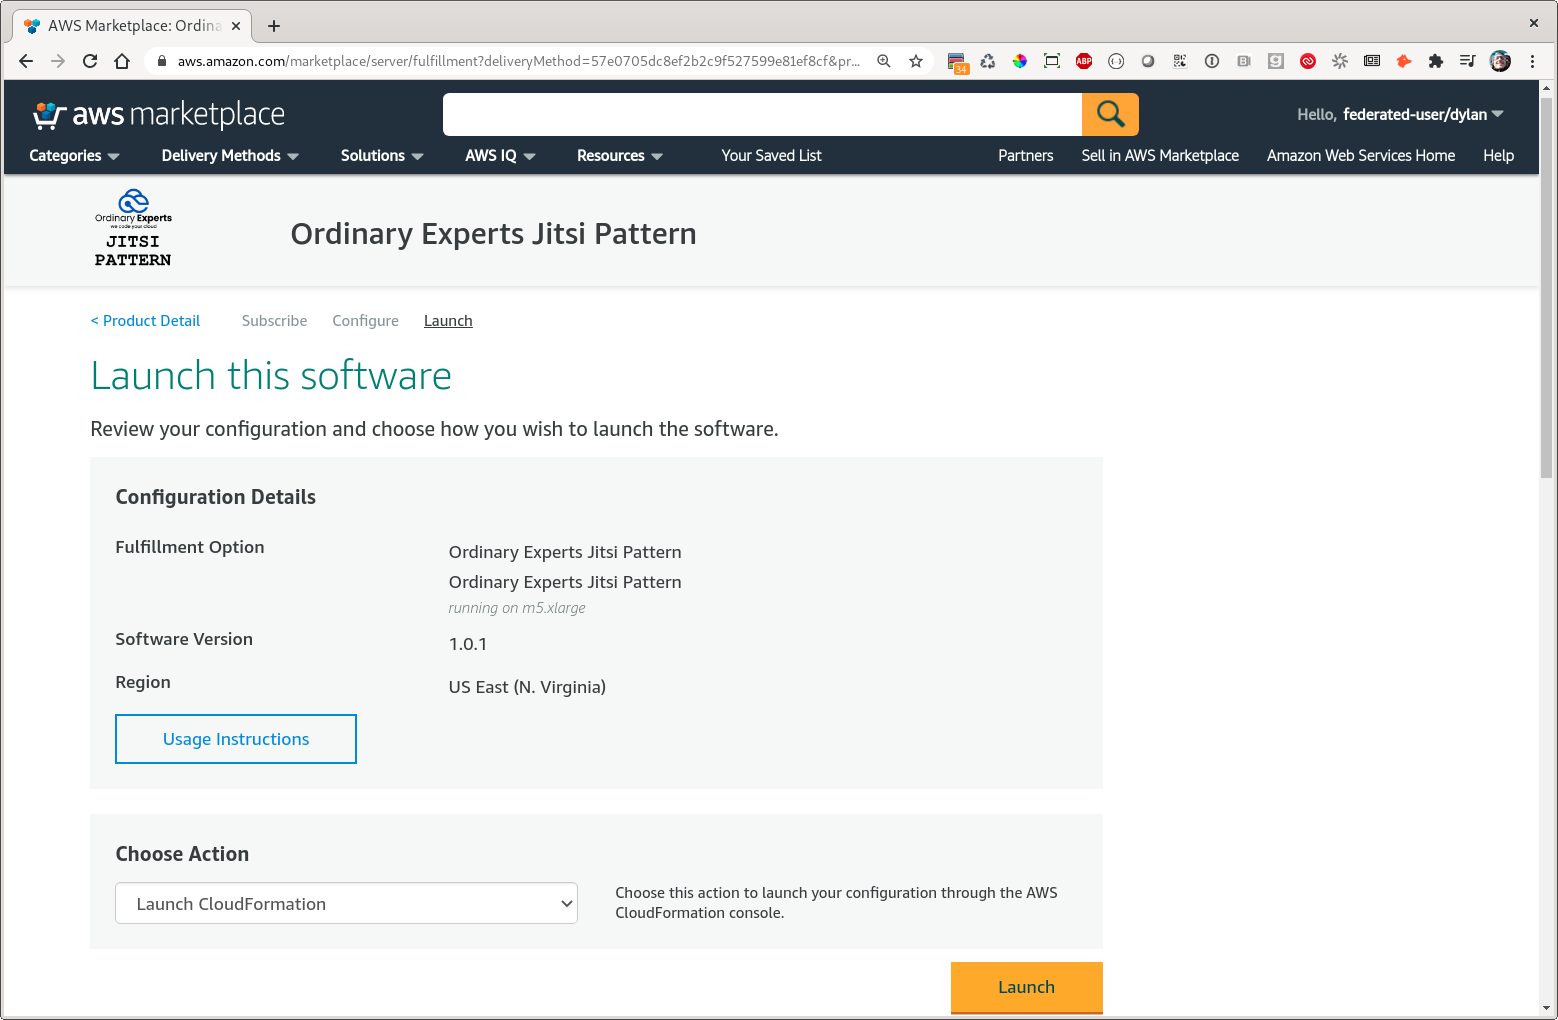The height and width of the screenshot is (1020, 1558).
Task: Open the QR code extension
Action: tap(1180, 61)
